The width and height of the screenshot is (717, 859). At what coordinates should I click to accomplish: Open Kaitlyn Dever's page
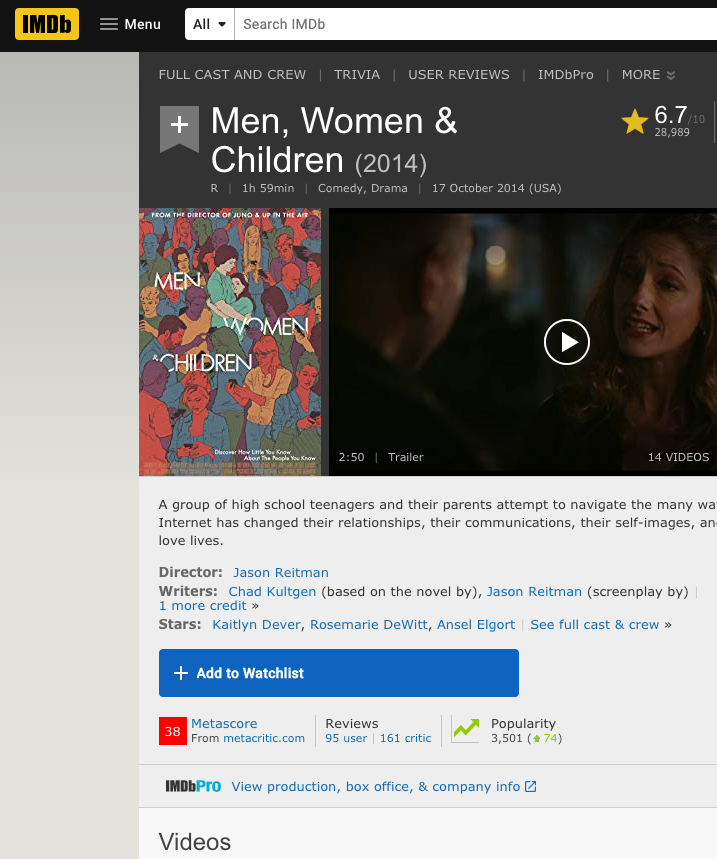pos(256,625)
